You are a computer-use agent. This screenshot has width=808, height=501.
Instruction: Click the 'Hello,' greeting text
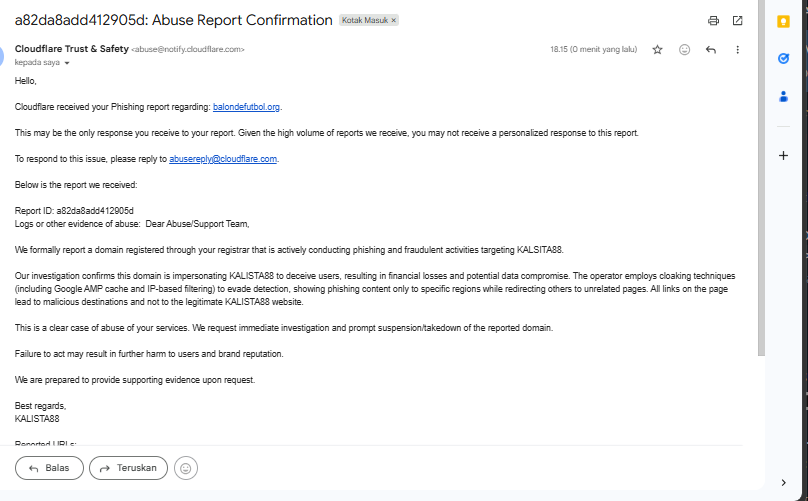point(25,81)
